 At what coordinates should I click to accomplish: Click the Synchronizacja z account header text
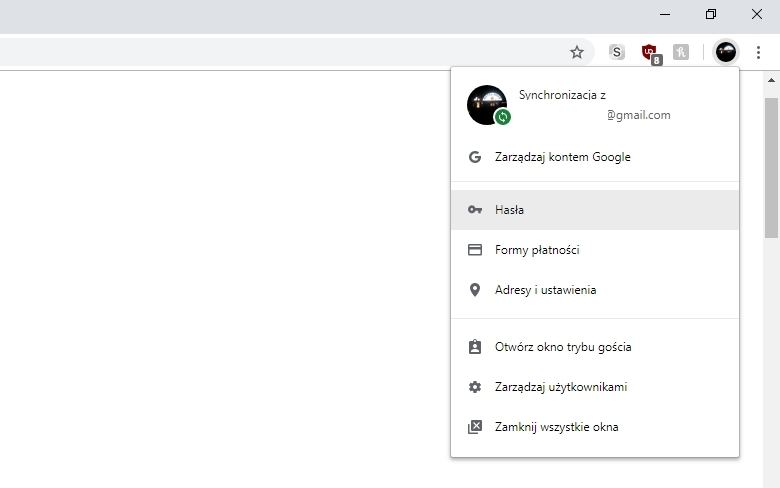[562, 95]
